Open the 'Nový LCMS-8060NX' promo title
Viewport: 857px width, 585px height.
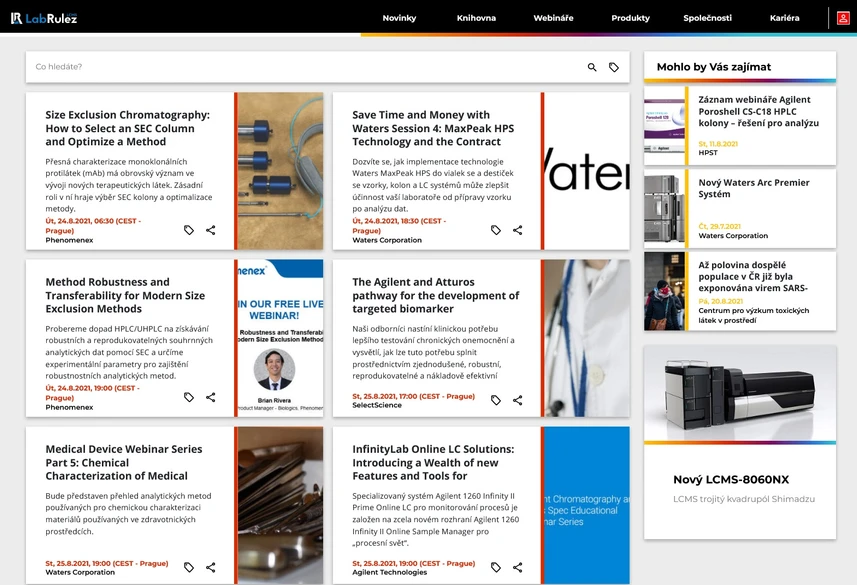coord(731,479)
